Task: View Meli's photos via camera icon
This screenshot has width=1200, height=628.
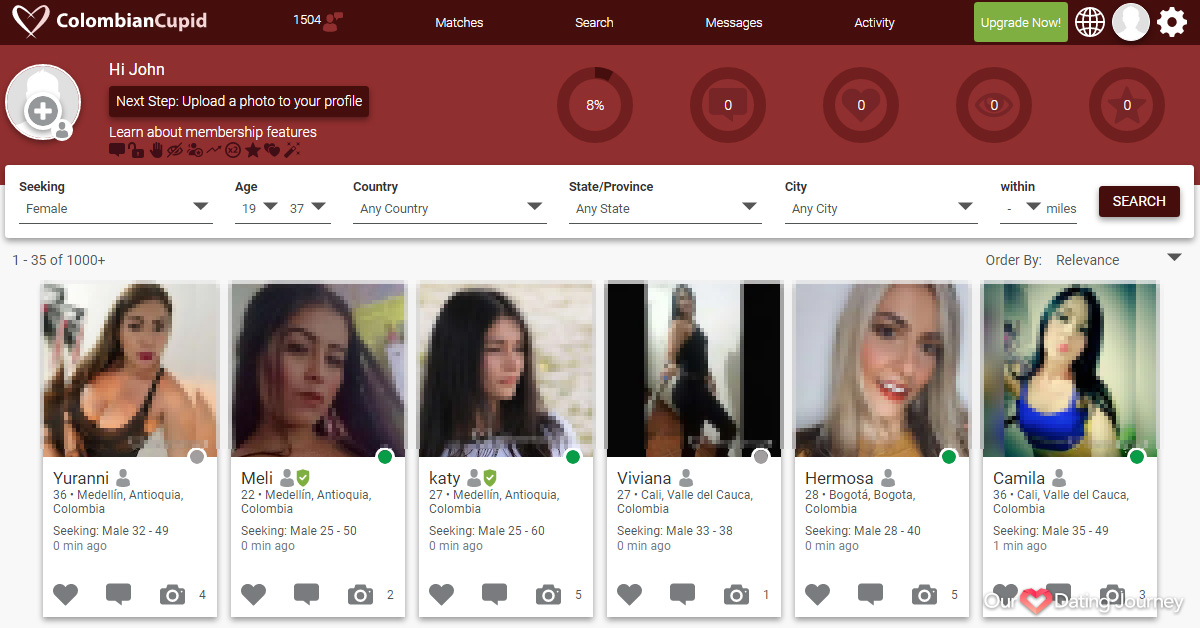Action: pyautogui.click(x=361, y=595)
